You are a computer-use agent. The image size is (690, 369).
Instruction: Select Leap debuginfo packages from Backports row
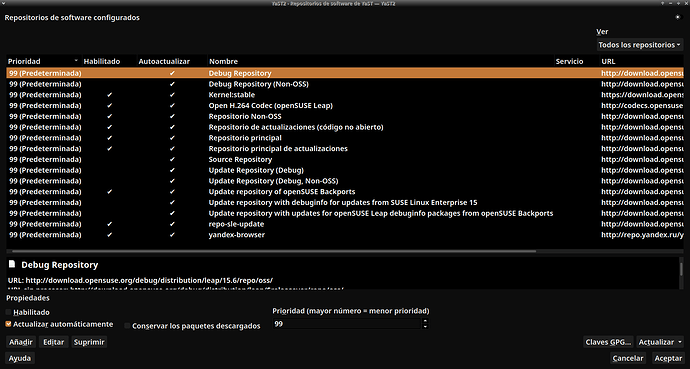click(345, 213)
